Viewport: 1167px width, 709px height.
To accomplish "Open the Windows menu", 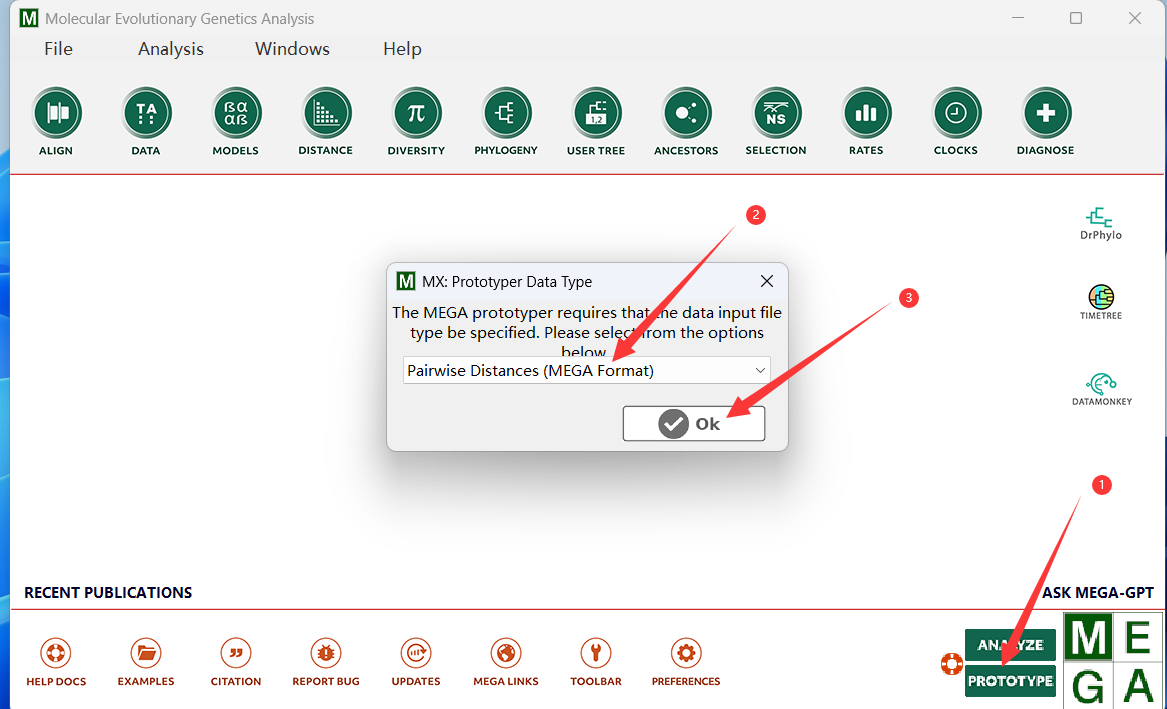I will [292, 49].
